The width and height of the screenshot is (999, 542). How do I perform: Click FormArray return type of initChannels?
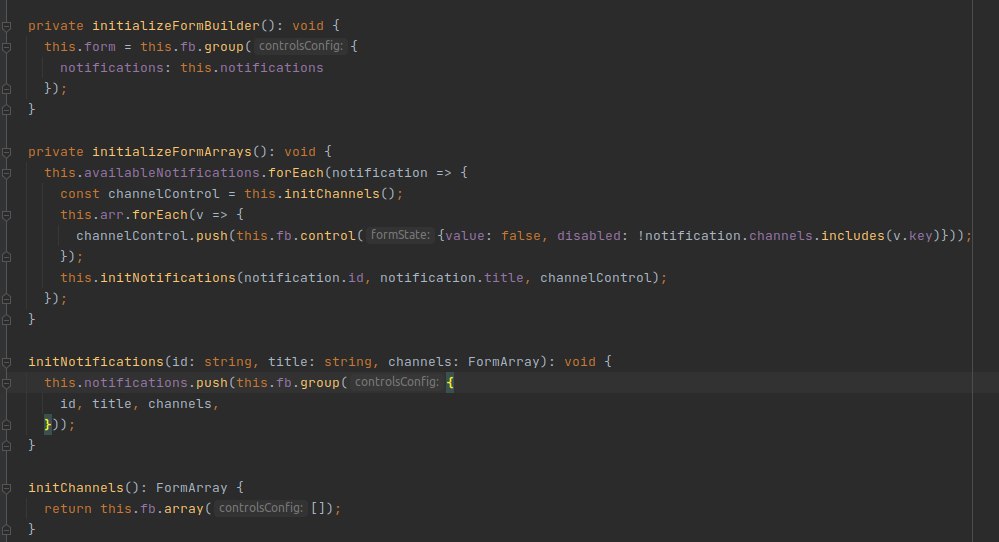(x=192, y=488)
